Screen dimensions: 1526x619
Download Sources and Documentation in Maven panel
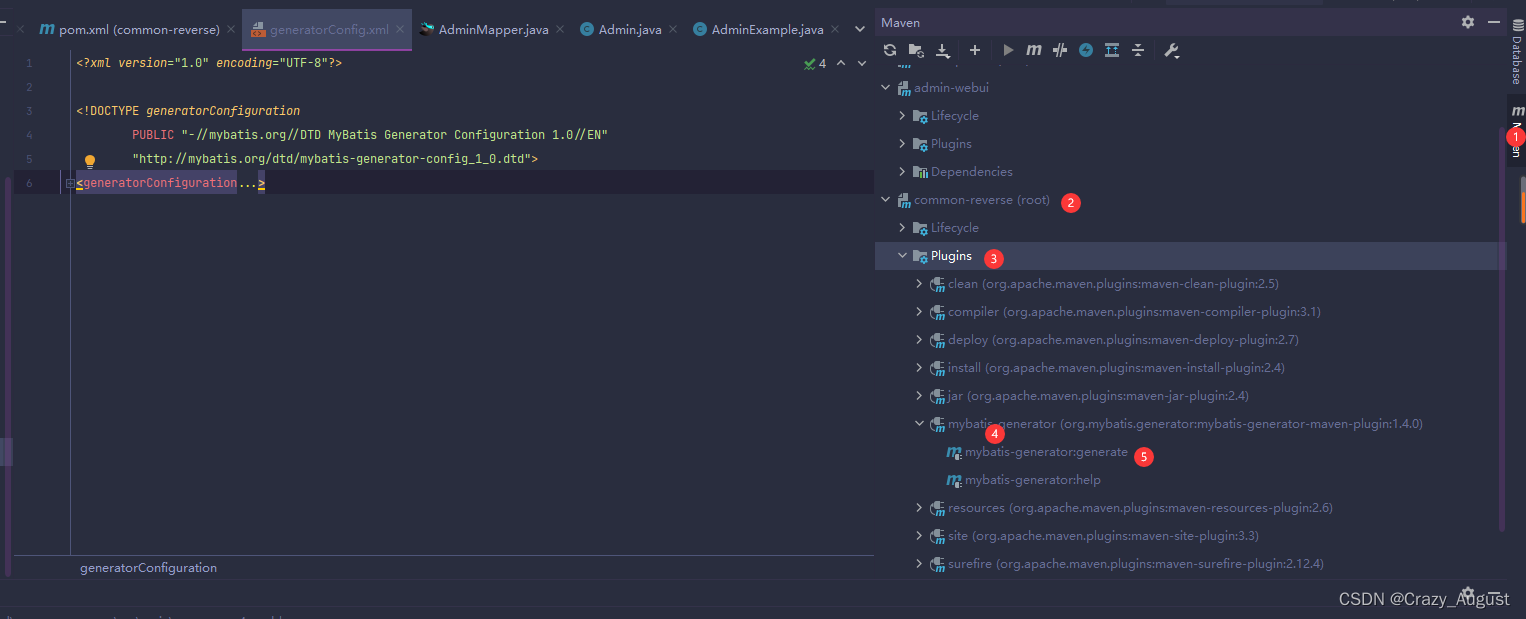pyautogui.click(x=942, y=50)
